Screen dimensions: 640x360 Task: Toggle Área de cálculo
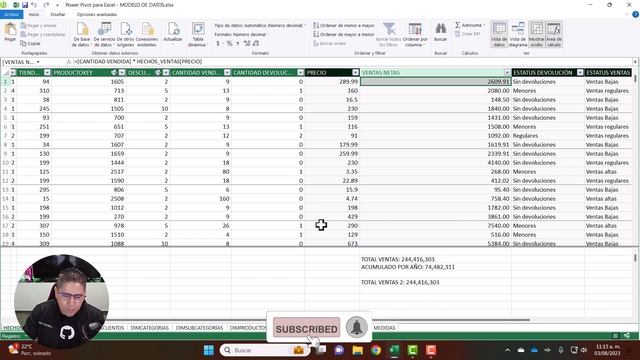(x=554, y=35)
